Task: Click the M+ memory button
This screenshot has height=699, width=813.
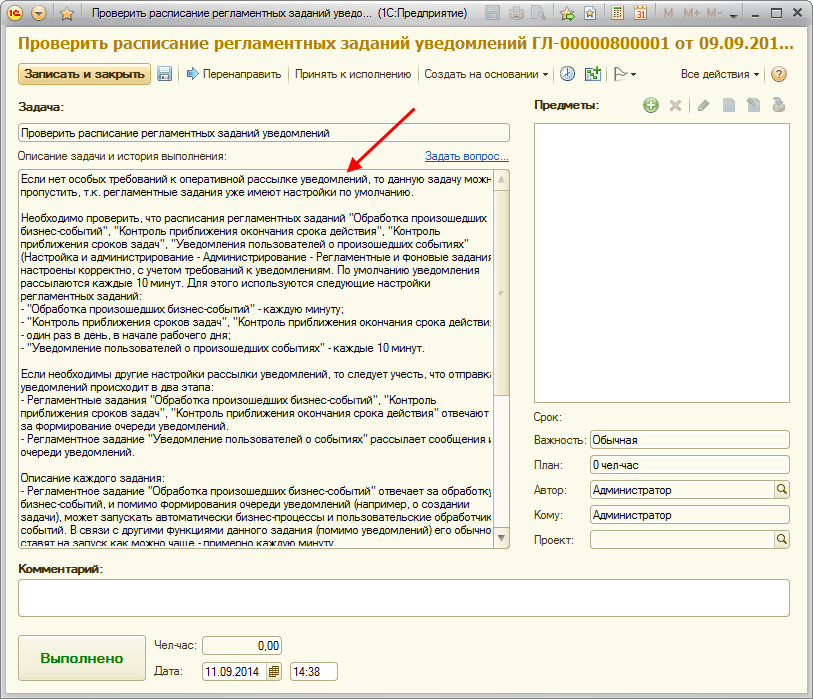Action: click(x=691, y=13)
